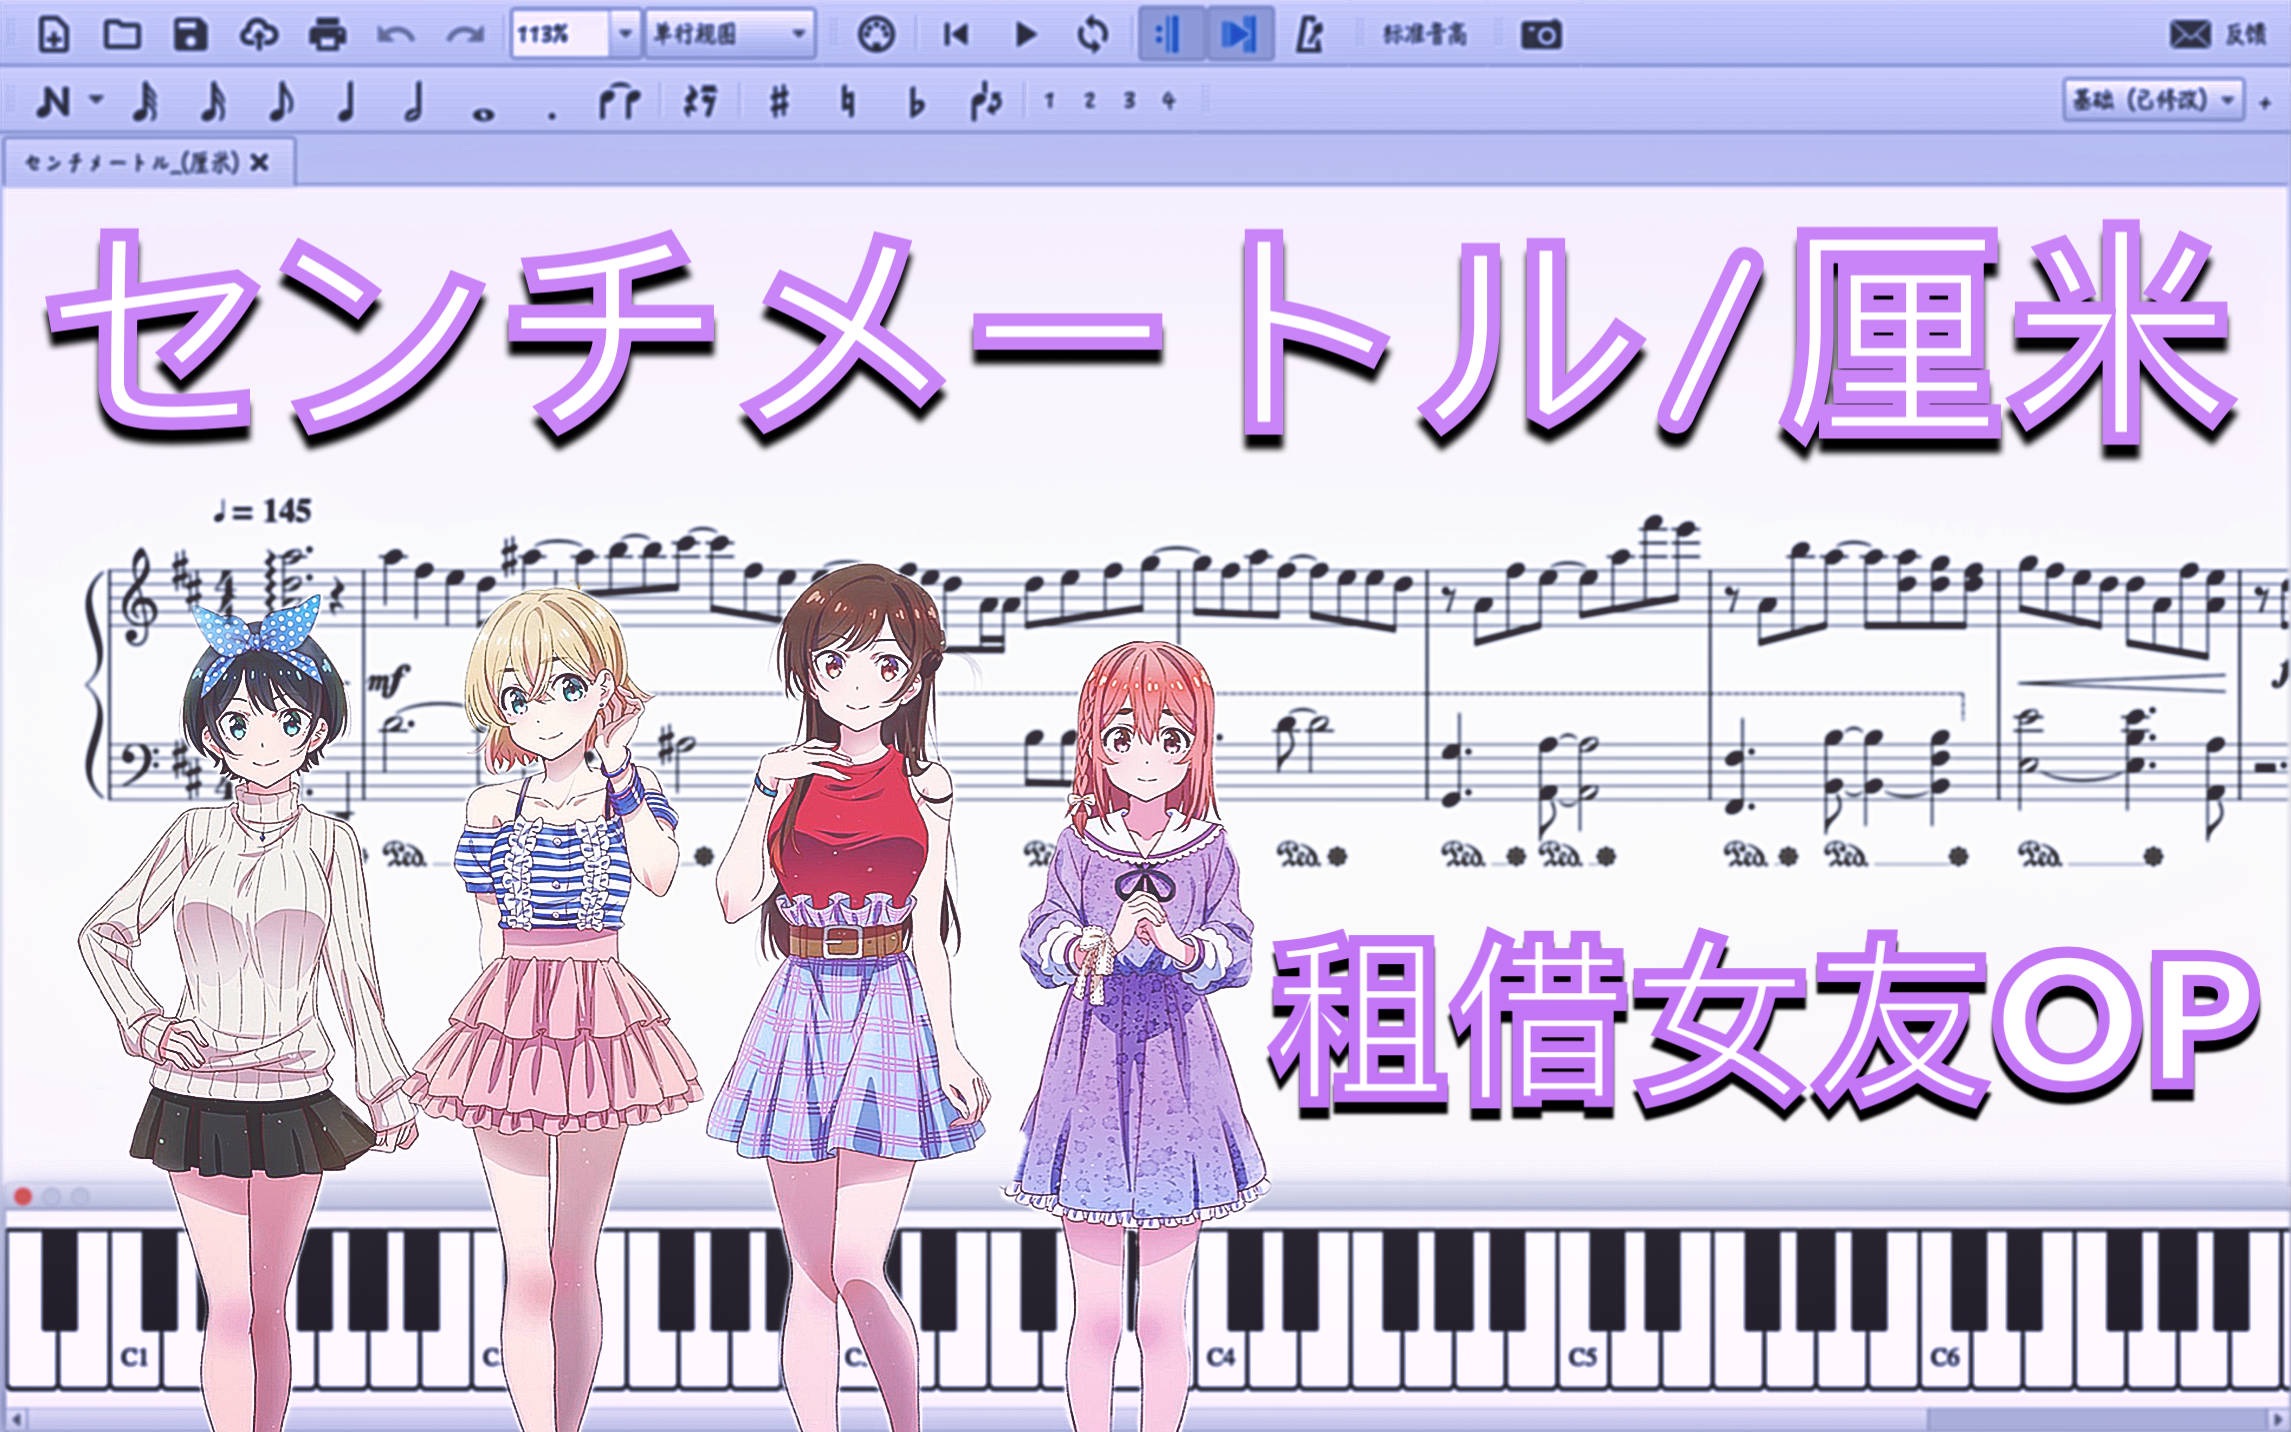Select the 32nd note duration
The image size is (2291, 1432).
(146, 101)
